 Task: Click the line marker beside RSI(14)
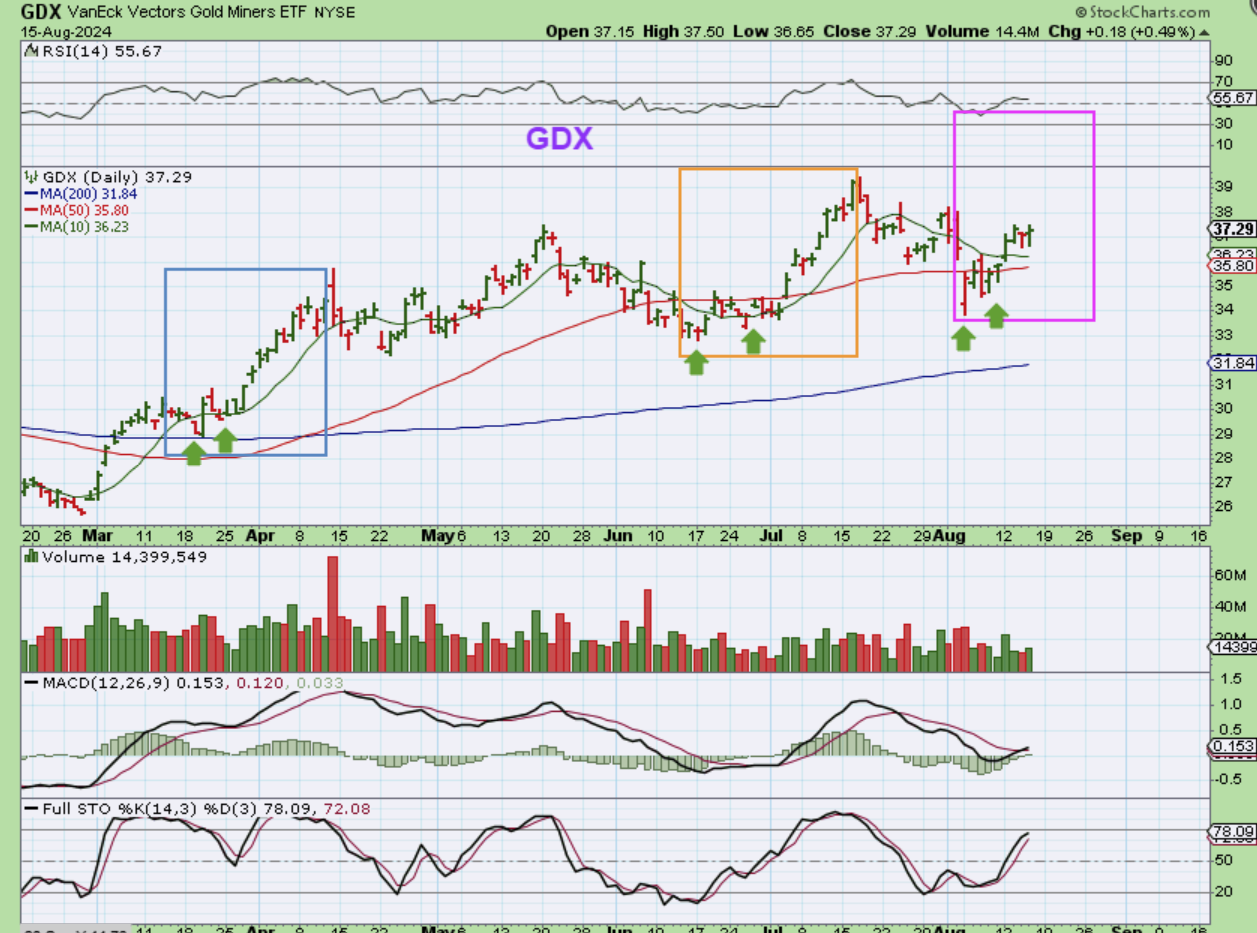pos(30,50)
